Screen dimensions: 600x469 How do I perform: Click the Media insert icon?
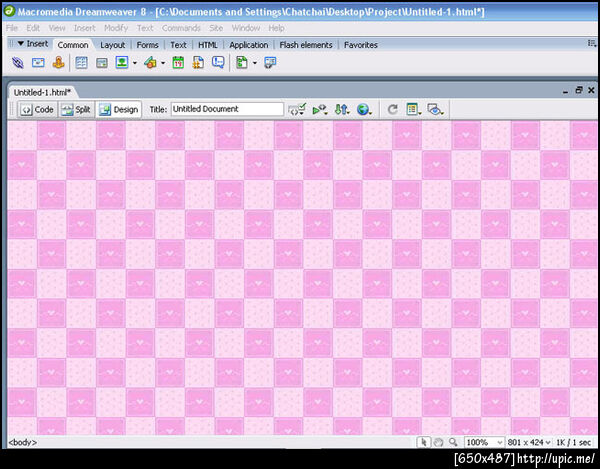click(x=150, y=62)
